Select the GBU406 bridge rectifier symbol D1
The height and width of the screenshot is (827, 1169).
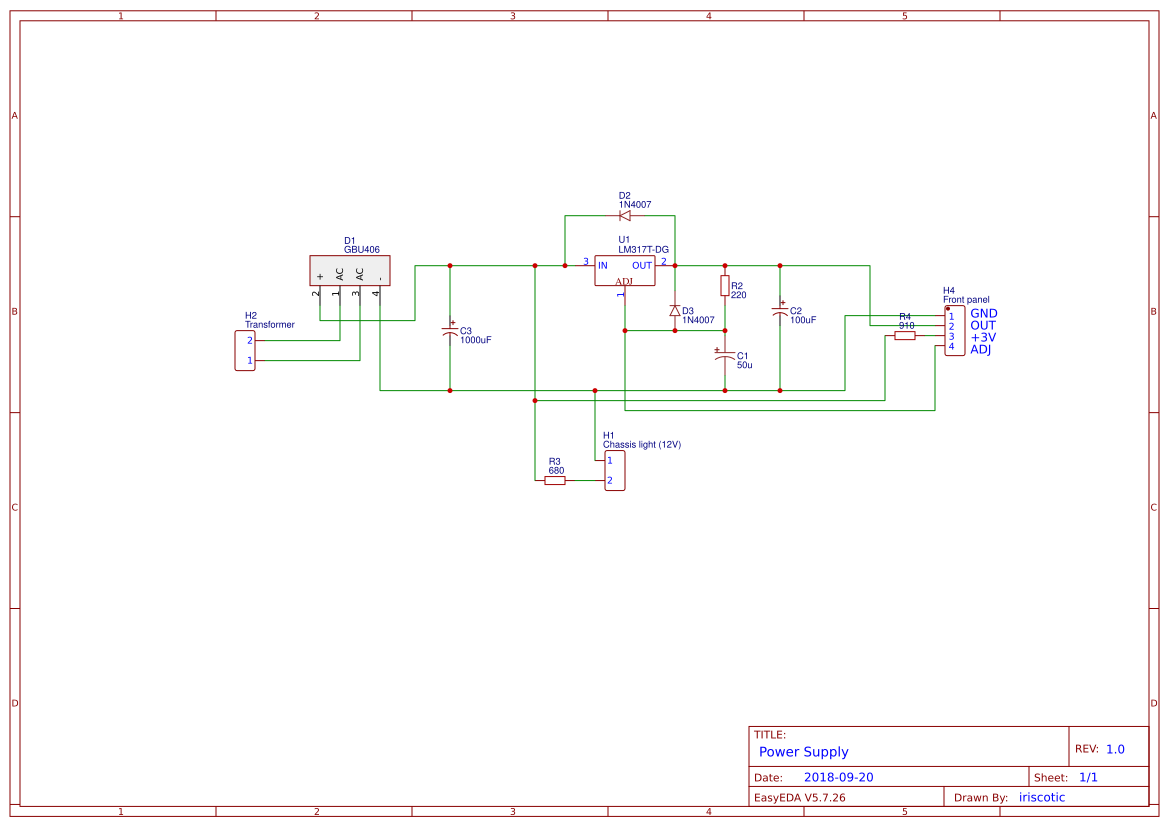[x=350, y=270]
